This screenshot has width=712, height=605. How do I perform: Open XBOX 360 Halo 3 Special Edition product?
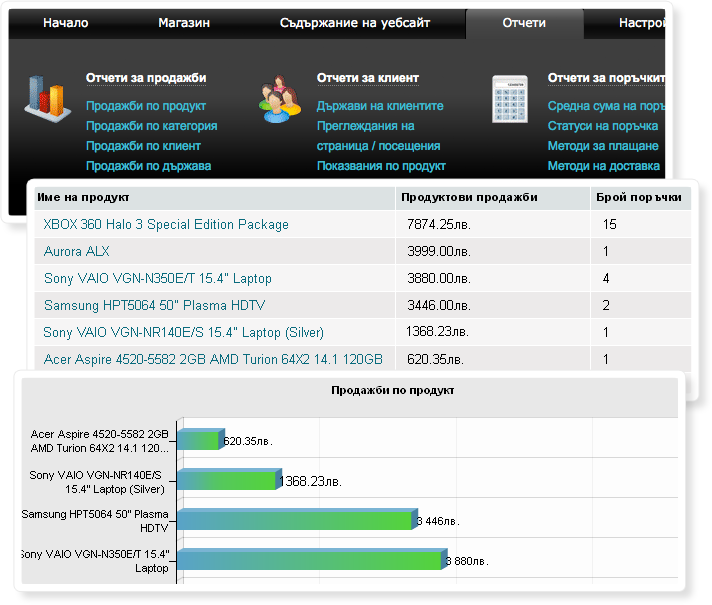166,225
